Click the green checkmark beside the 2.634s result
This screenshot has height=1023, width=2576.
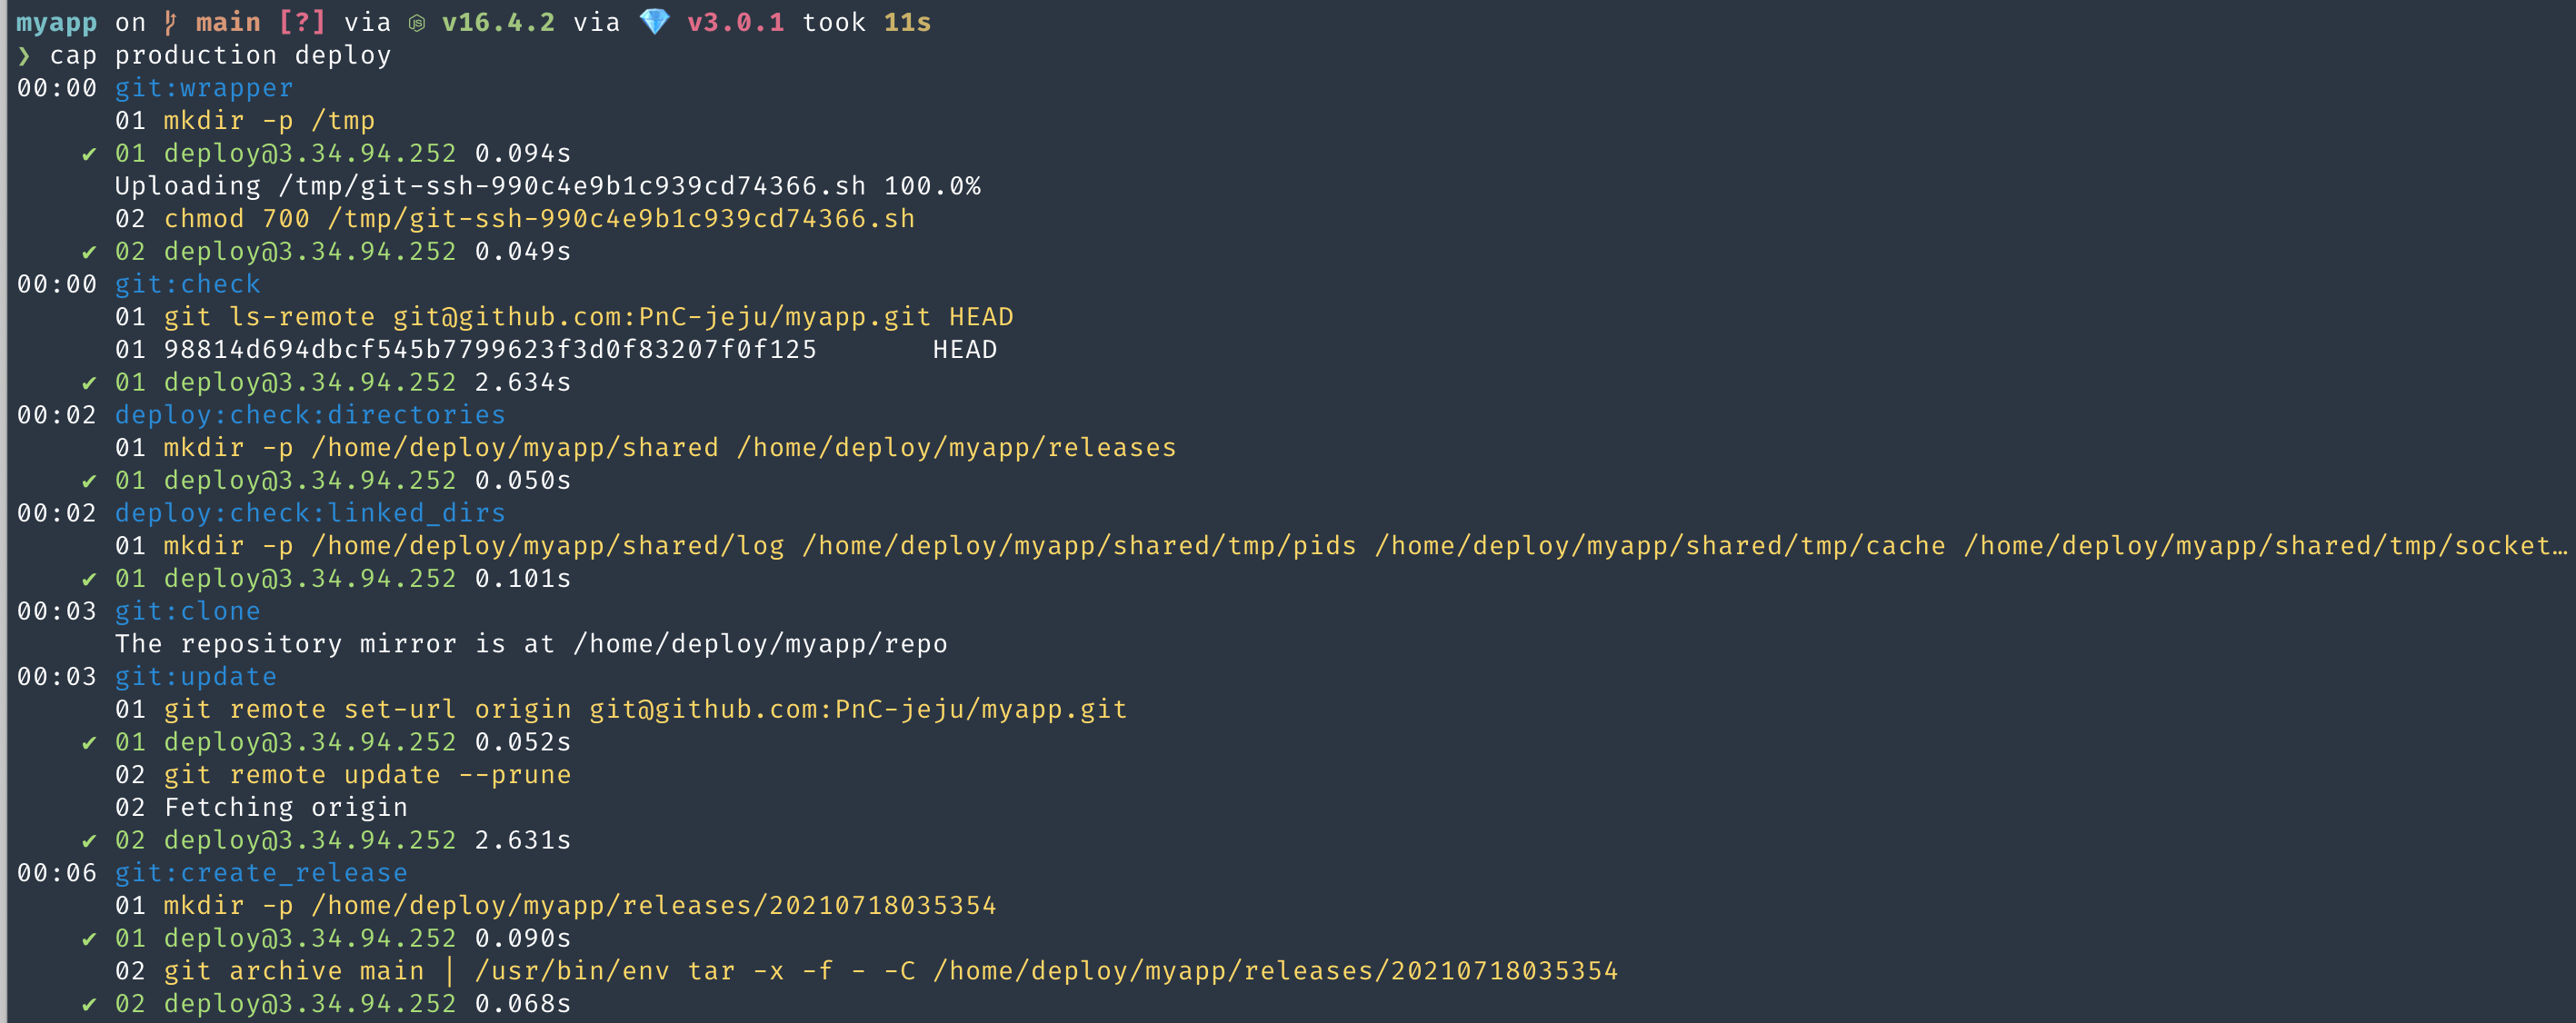click(89, 383)
